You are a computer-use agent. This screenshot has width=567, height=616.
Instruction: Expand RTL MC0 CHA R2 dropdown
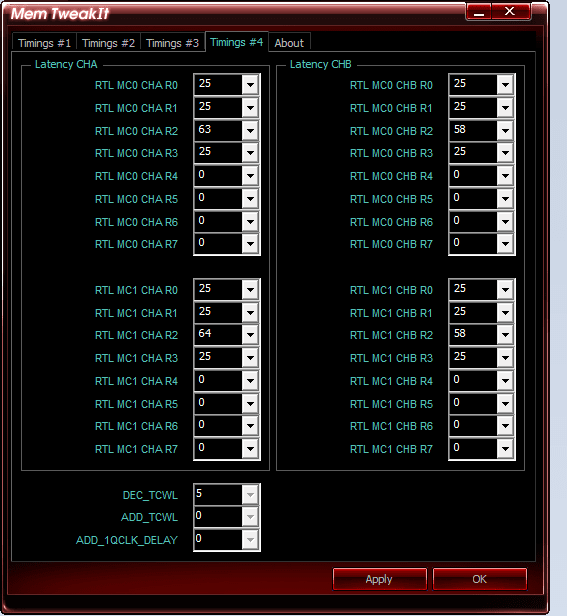click(x=250, y=130)
